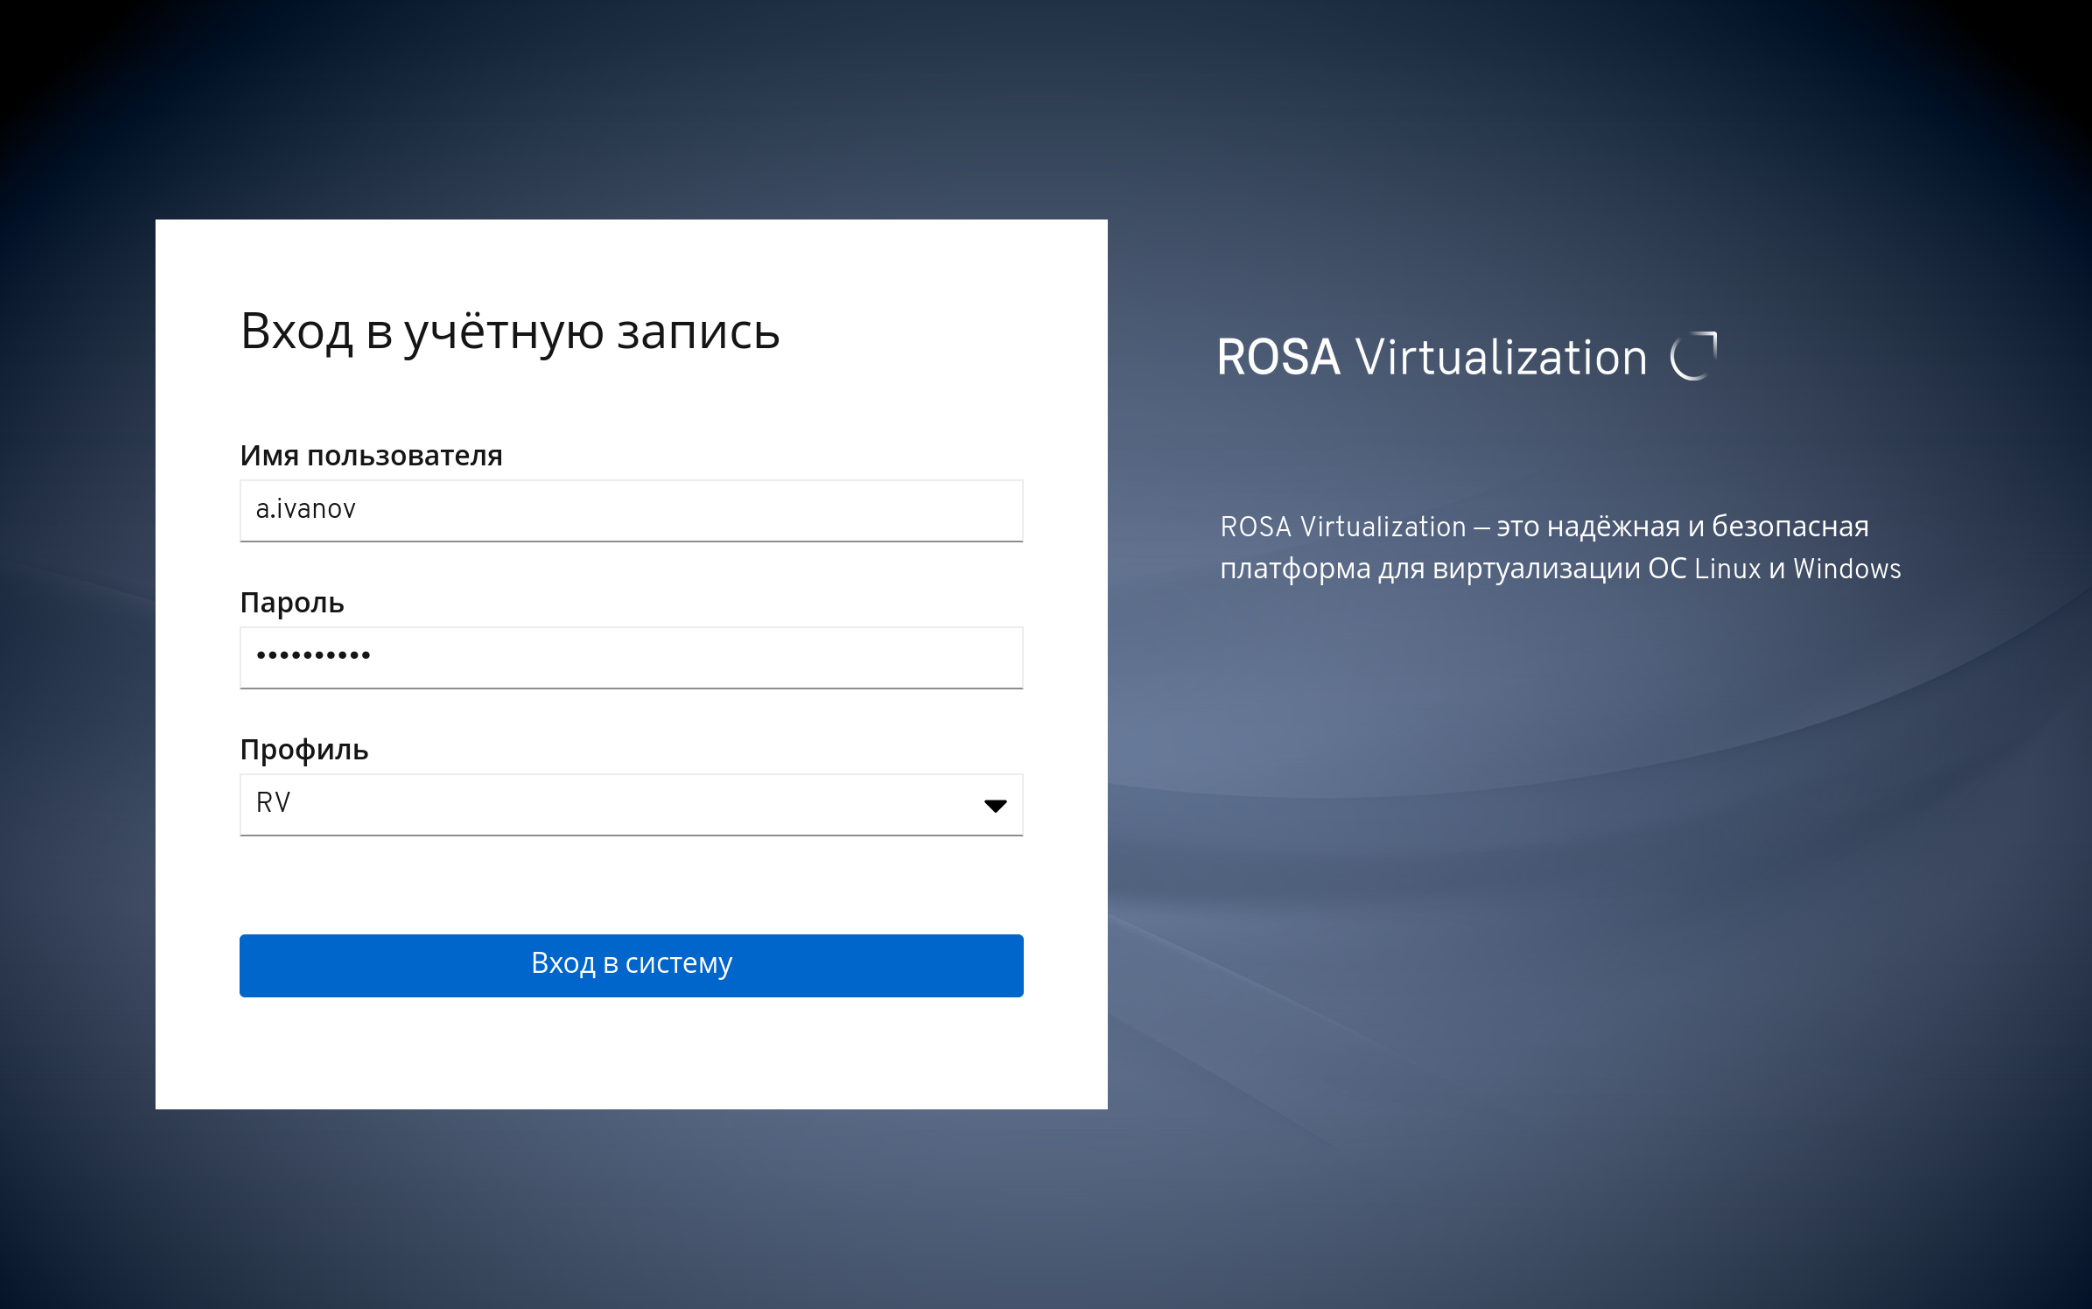Focus the Имя пользователя input field
The height and width of the screenshot is (1309, 2092).
tap(630, 510)
